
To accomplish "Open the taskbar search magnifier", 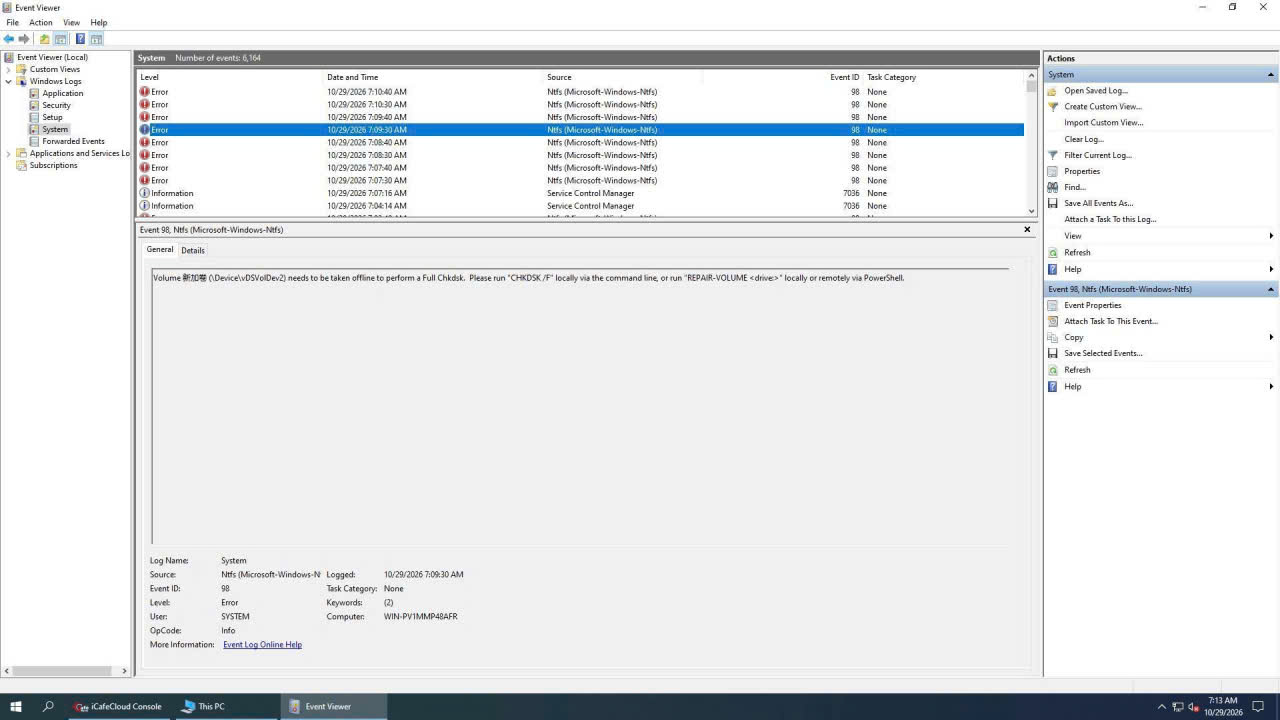I will (48, 706).
